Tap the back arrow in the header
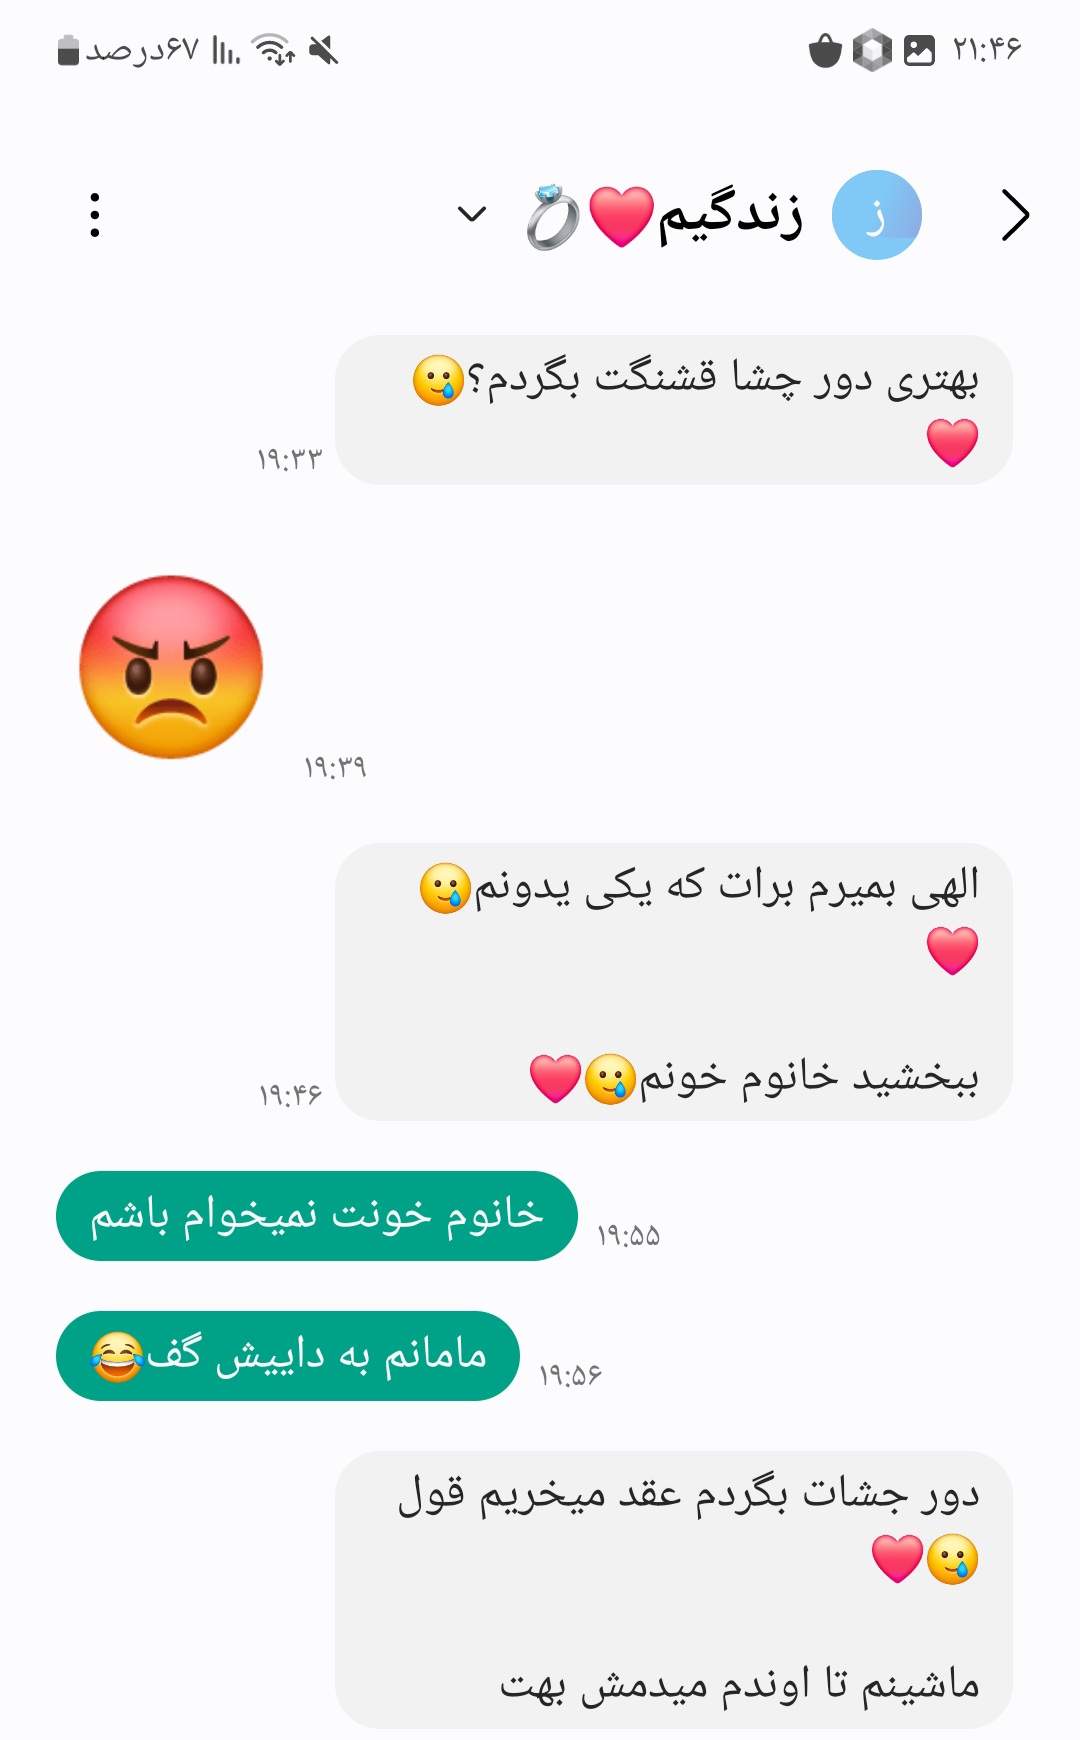Viewport: 1080px width, 1740px height. point(1015,215)
